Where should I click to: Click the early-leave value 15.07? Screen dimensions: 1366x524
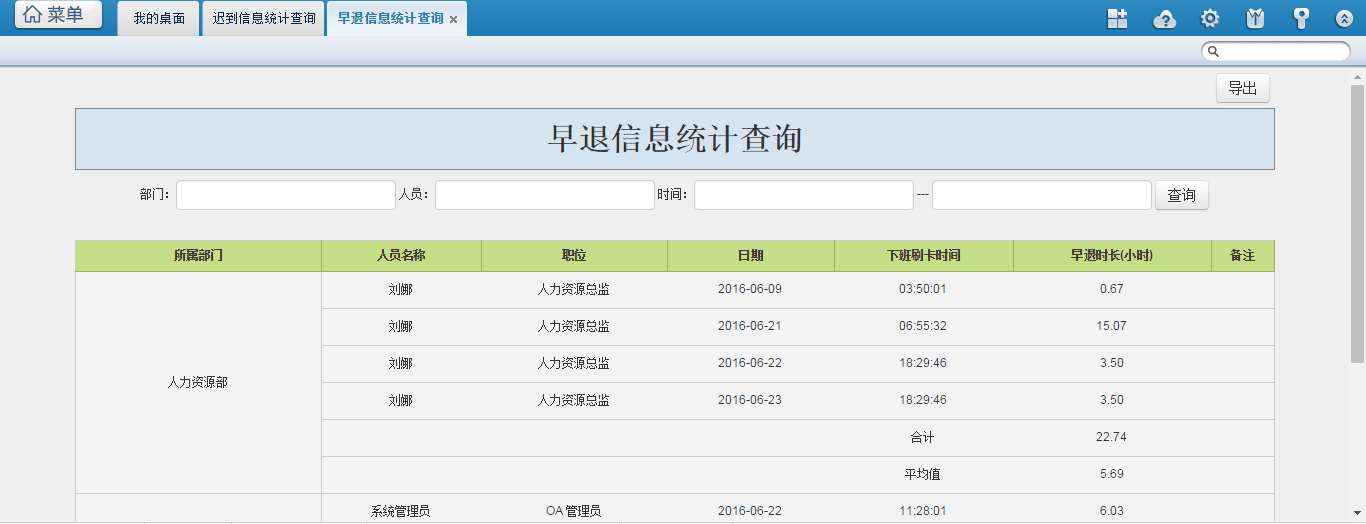point(1112,326)
